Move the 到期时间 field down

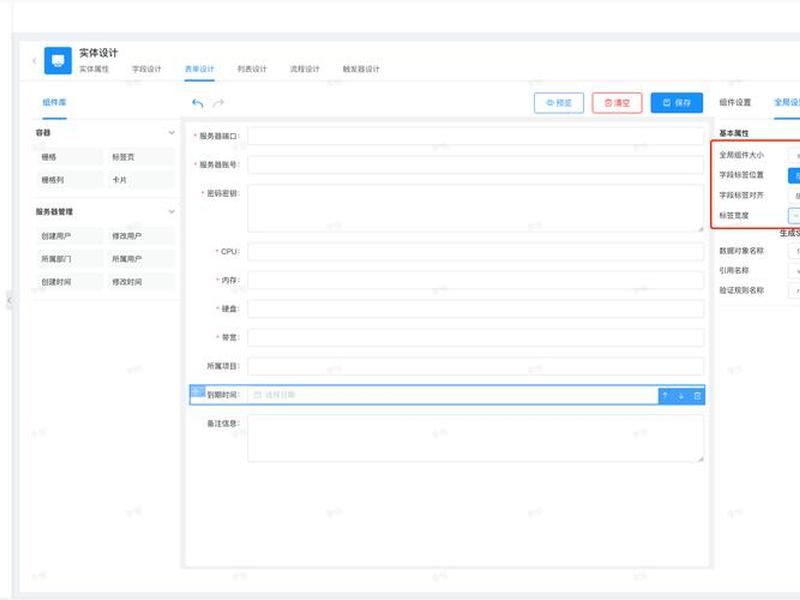(x=681, y=395)
